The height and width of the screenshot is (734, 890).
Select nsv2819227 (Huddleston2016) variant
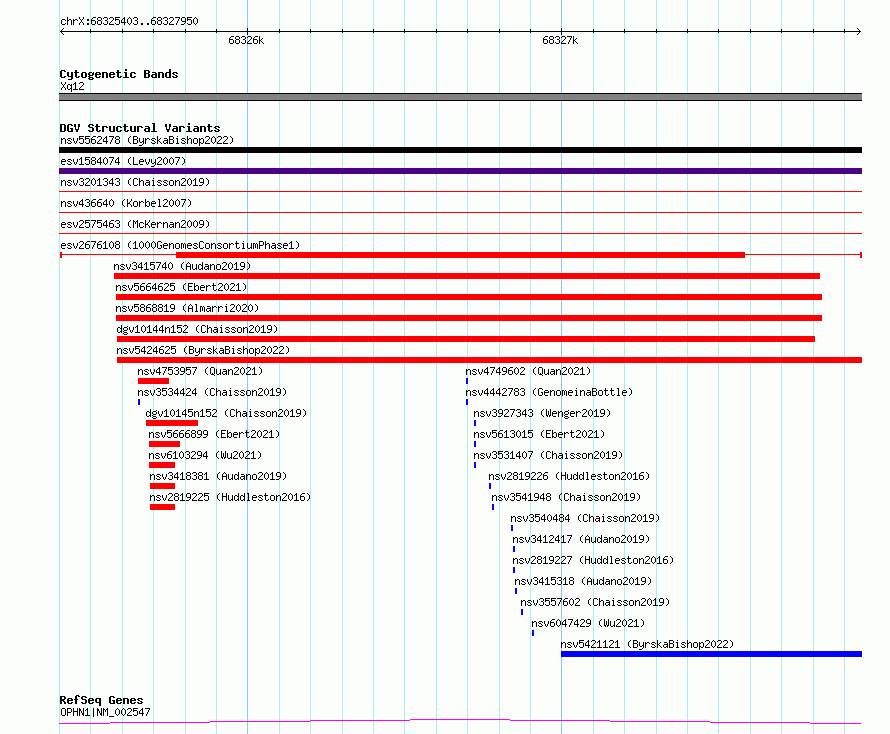click(x=593, y=560)
